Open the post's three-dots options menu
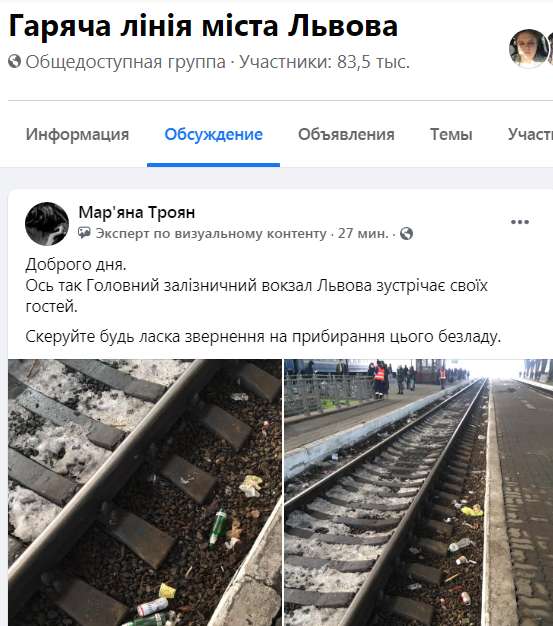 point(519,222)
